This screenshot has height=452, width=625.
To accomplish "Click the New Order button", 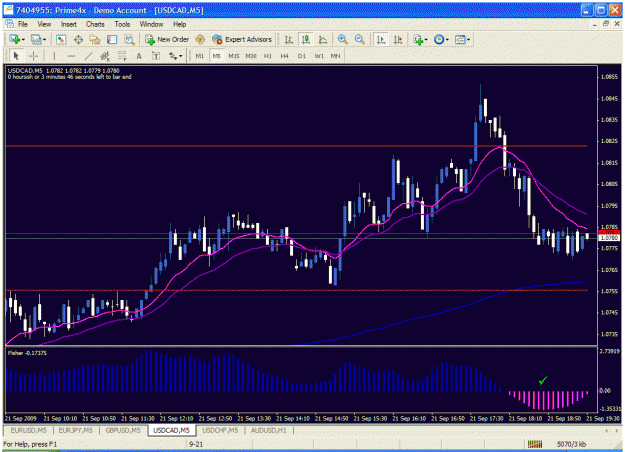I will point(167,39).
